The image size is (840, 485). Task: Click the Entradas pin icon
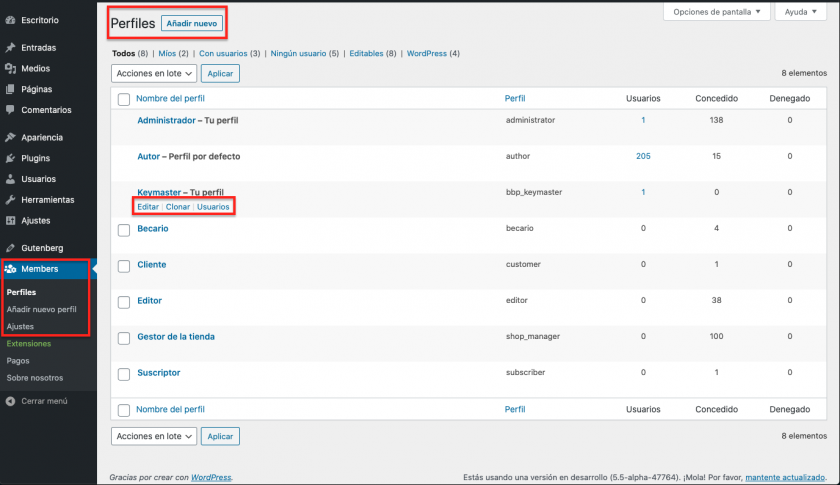click(10, 47)
